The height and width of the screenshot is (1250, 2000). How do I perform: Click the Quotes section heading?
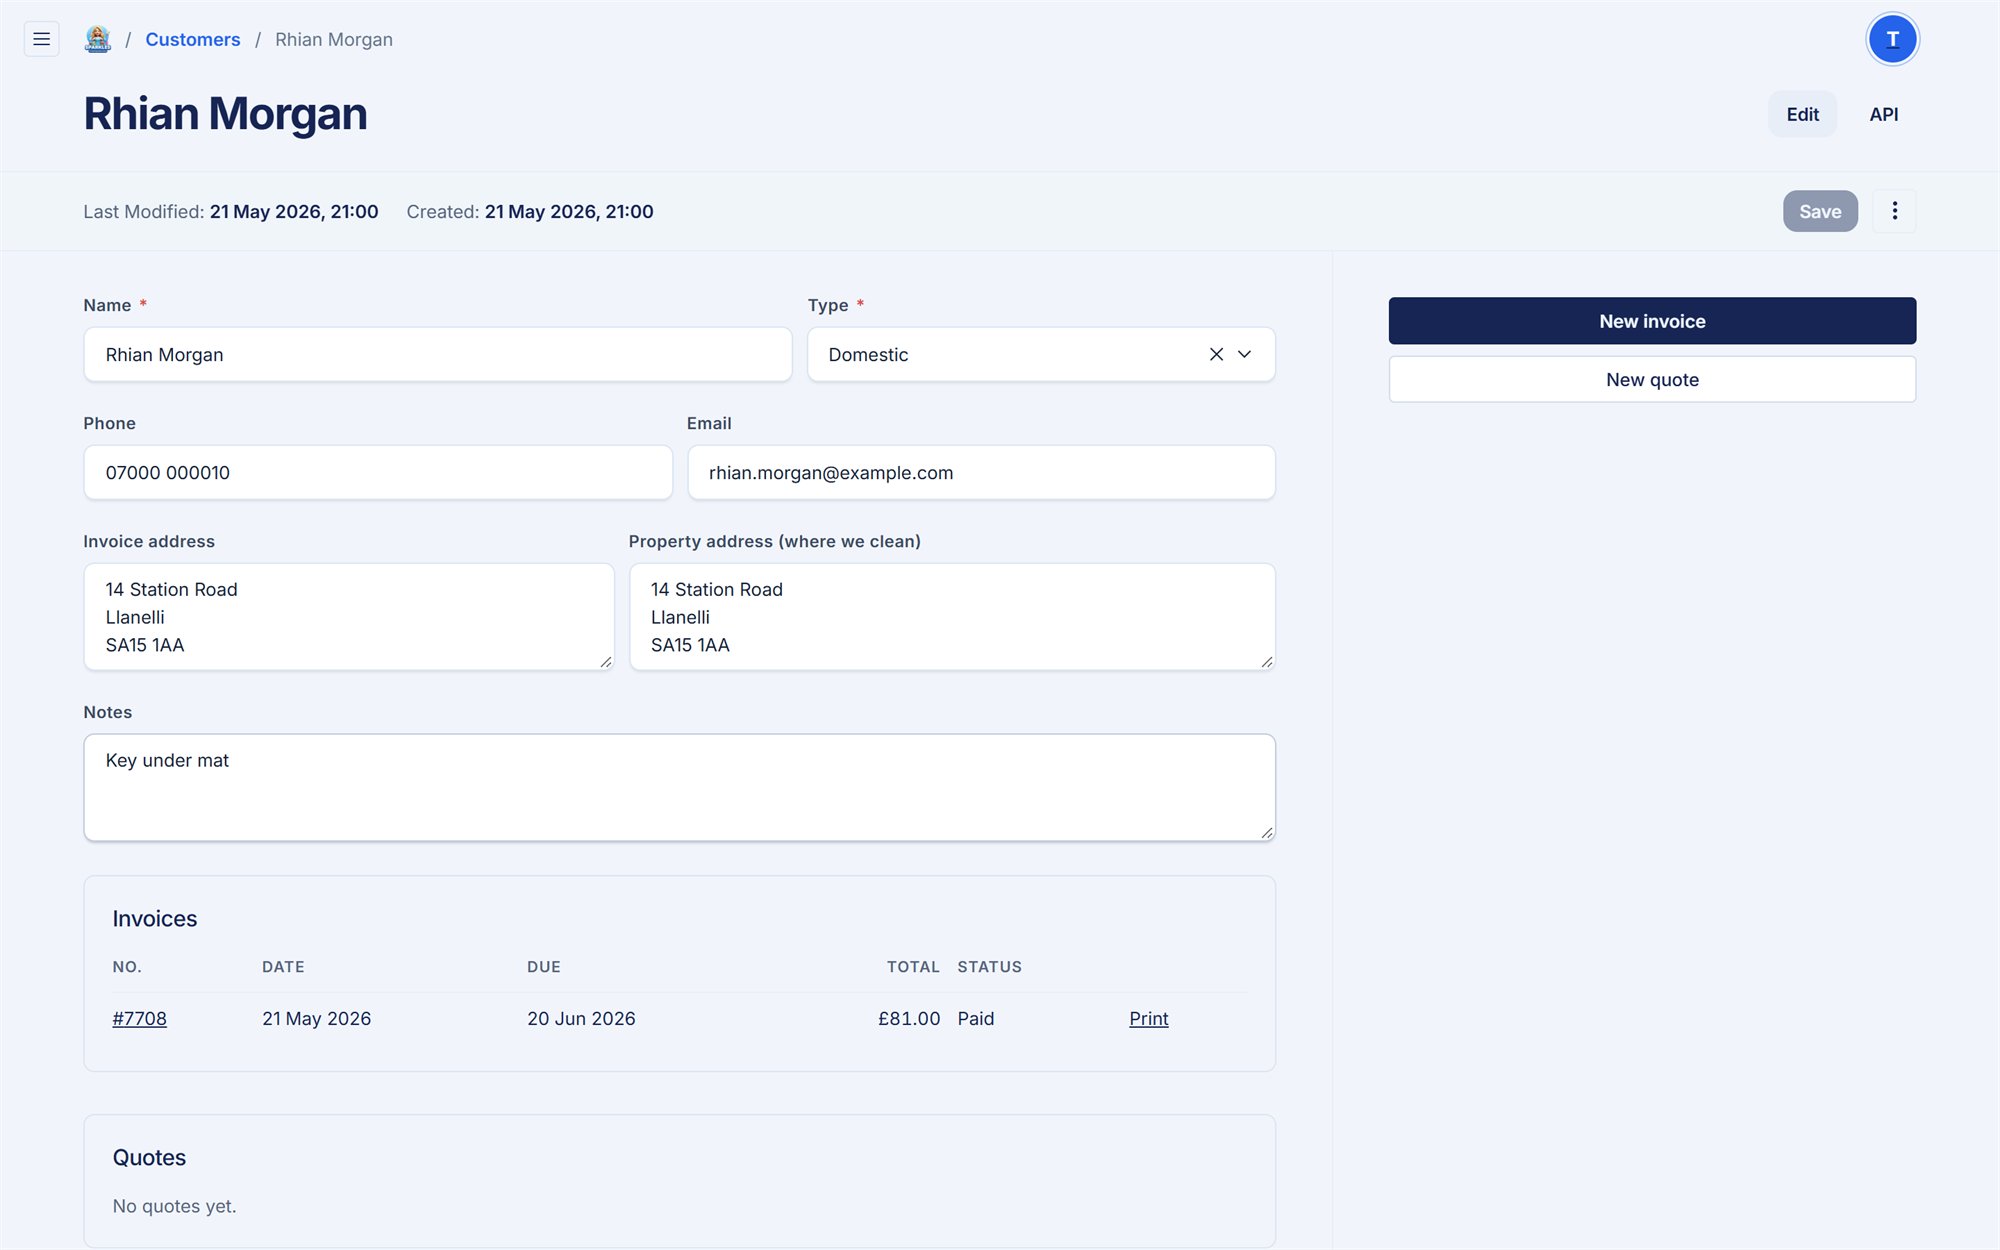[x=149, y=1157]
